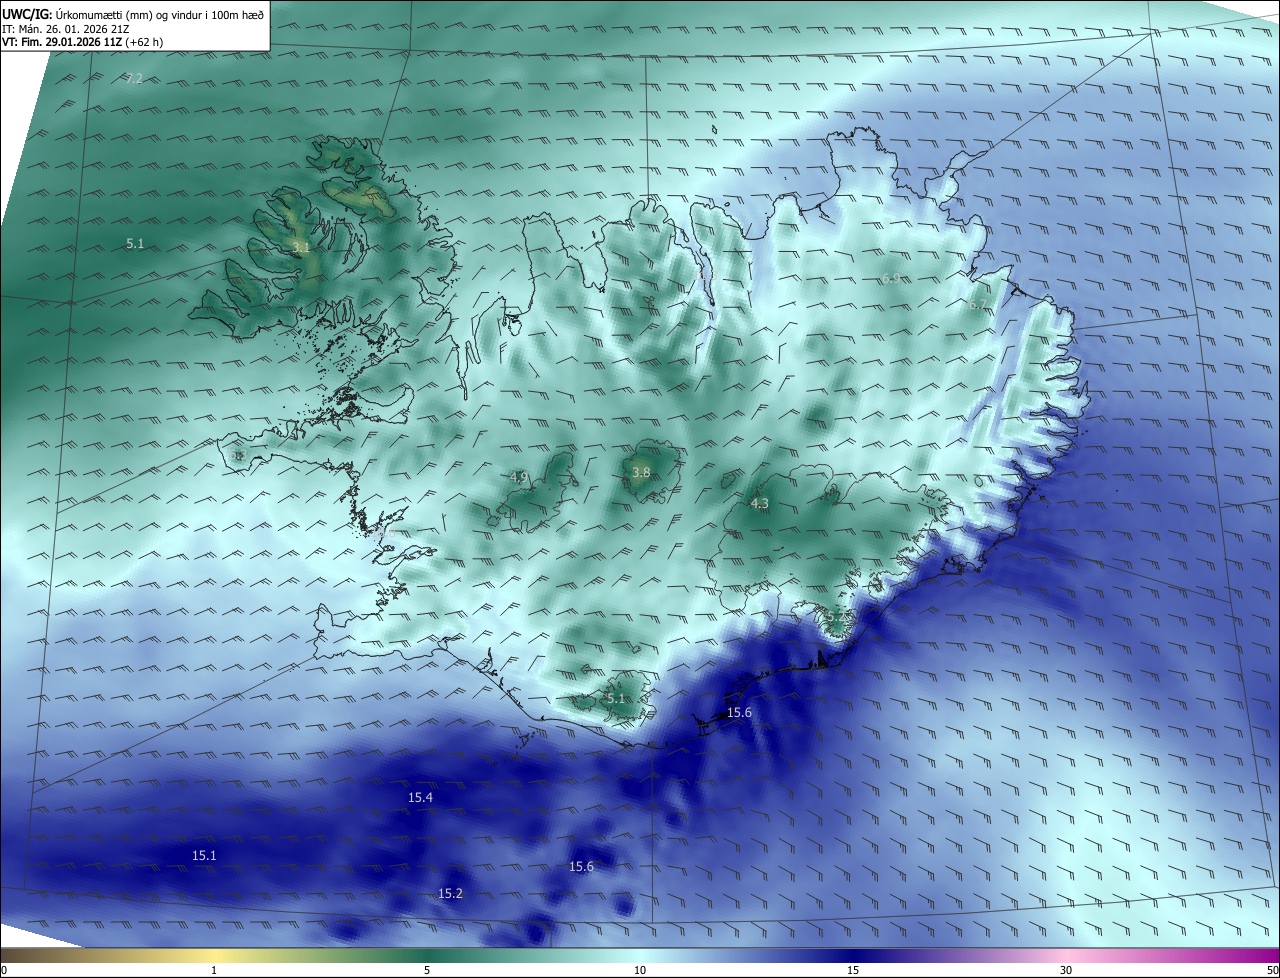Screen dimensions: 1280x978
Task: Click the valid time 'VT: Fim. 29.01.2026 11Z (+62 h)'
Action: click(x=82, y=42)
